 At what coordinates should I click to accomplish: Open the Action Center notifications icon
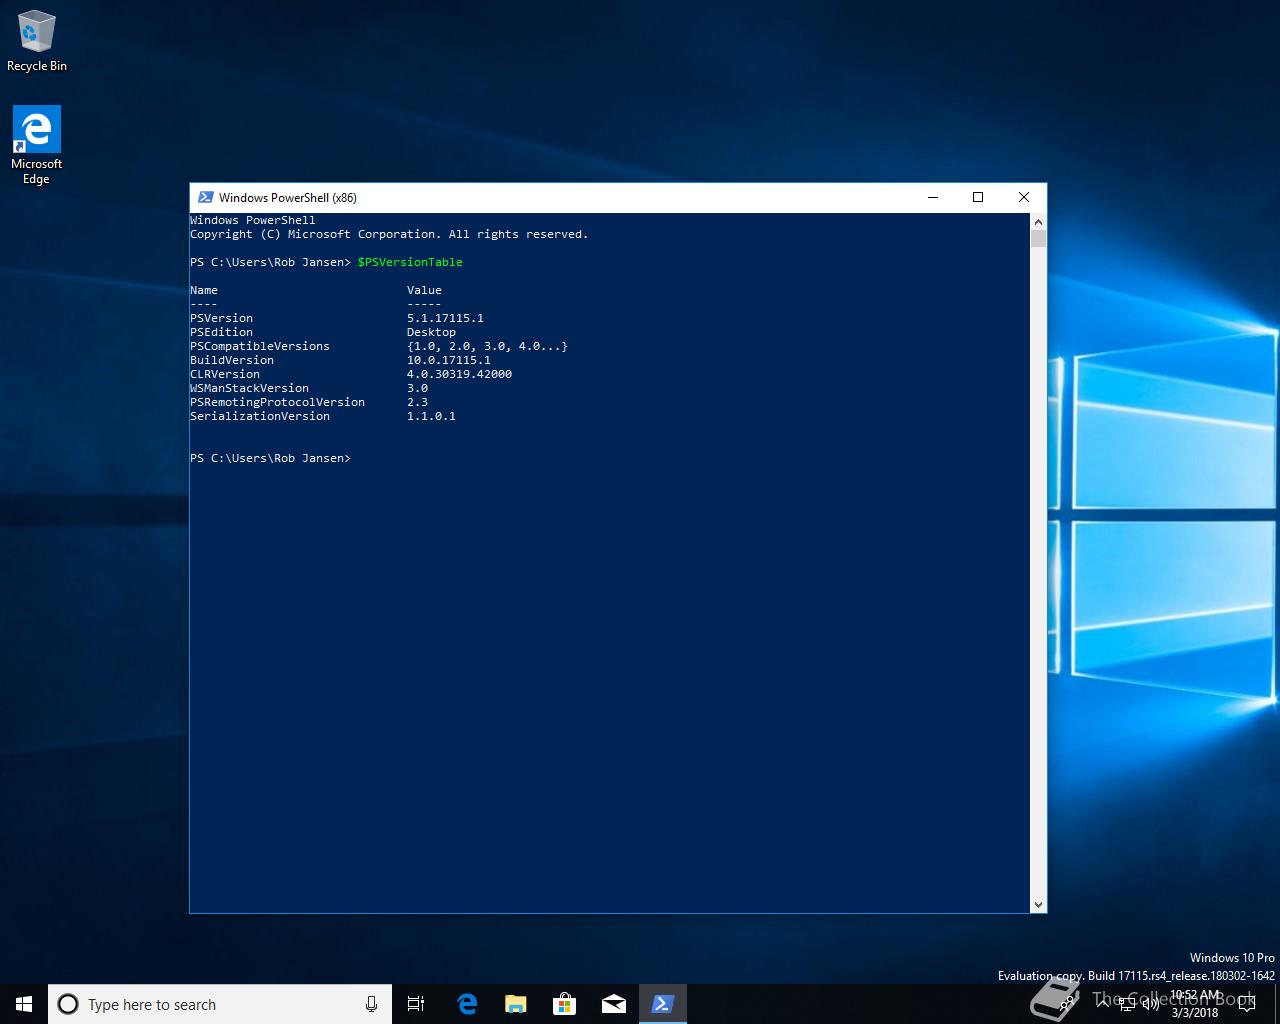pos(1246,1004)
